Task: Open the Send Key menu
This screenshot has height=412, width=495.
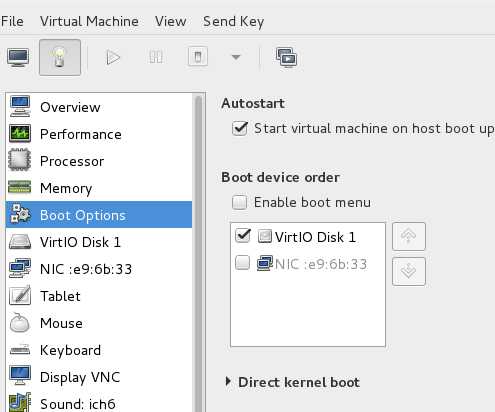Action: coord(234,22)
